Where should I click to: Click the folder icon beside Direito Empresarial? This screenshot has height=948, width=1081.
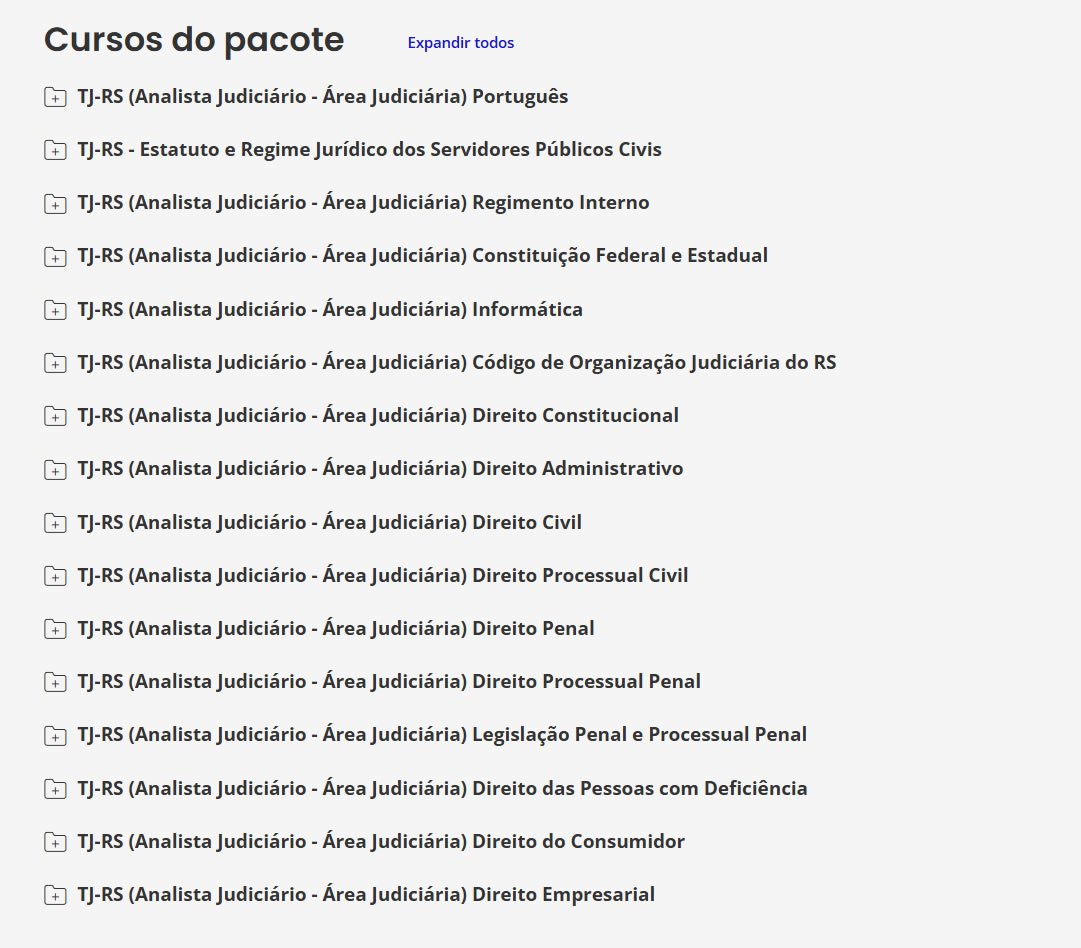coord(55,895)
